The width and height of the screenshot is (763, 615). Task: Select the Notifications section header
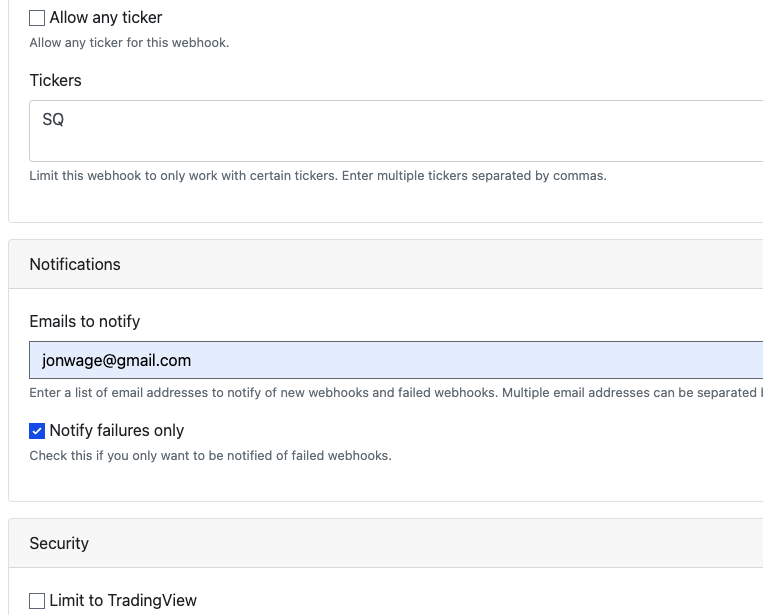[75, 264]
